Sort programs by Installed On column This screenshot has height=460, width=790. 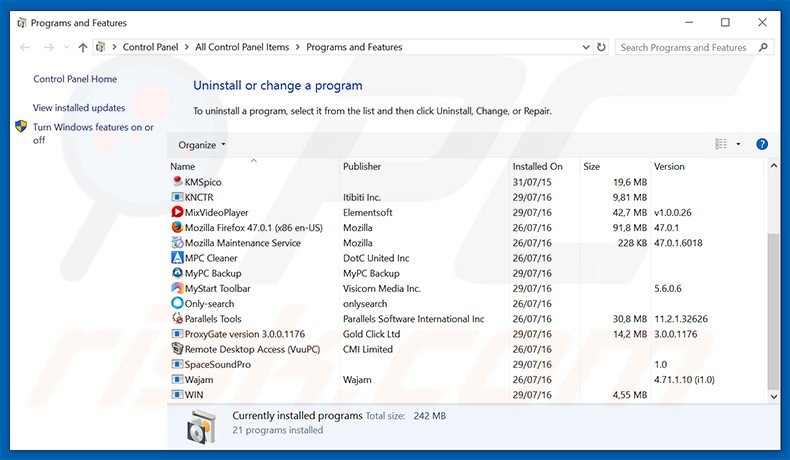537,166
